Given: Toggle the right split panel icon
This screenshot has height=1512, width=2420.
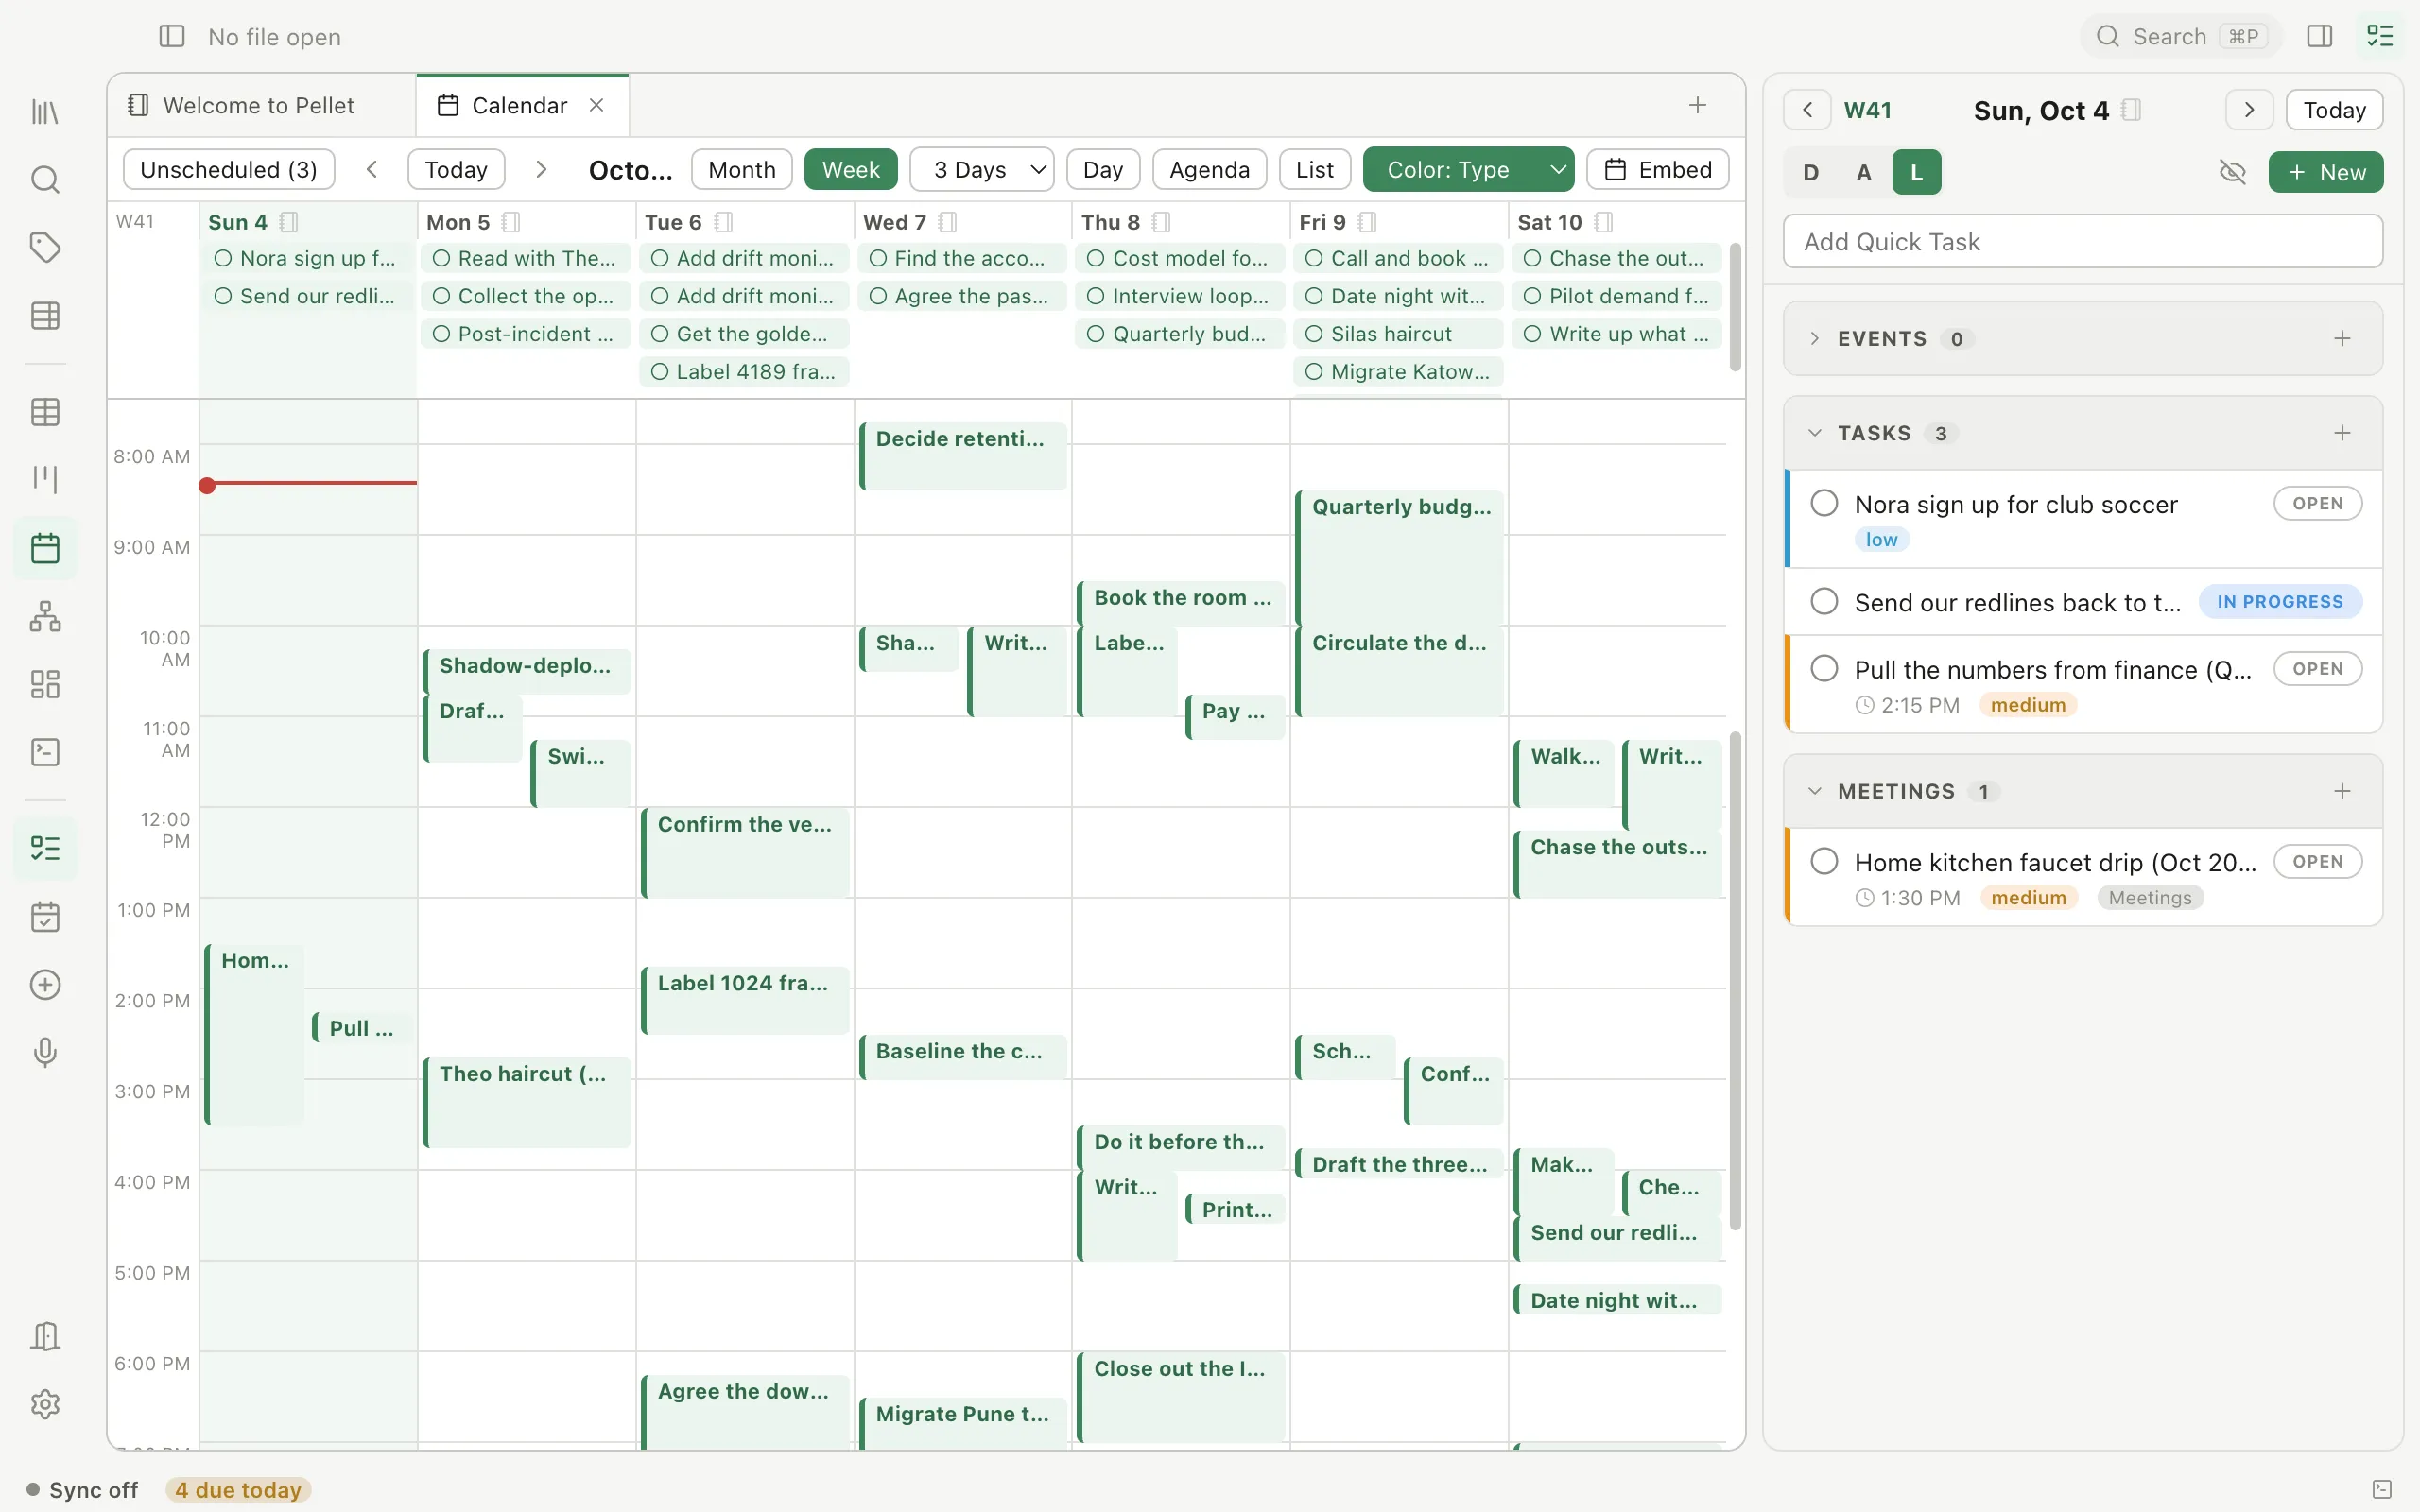Looking at the screenshot, I should [2320, 37].
